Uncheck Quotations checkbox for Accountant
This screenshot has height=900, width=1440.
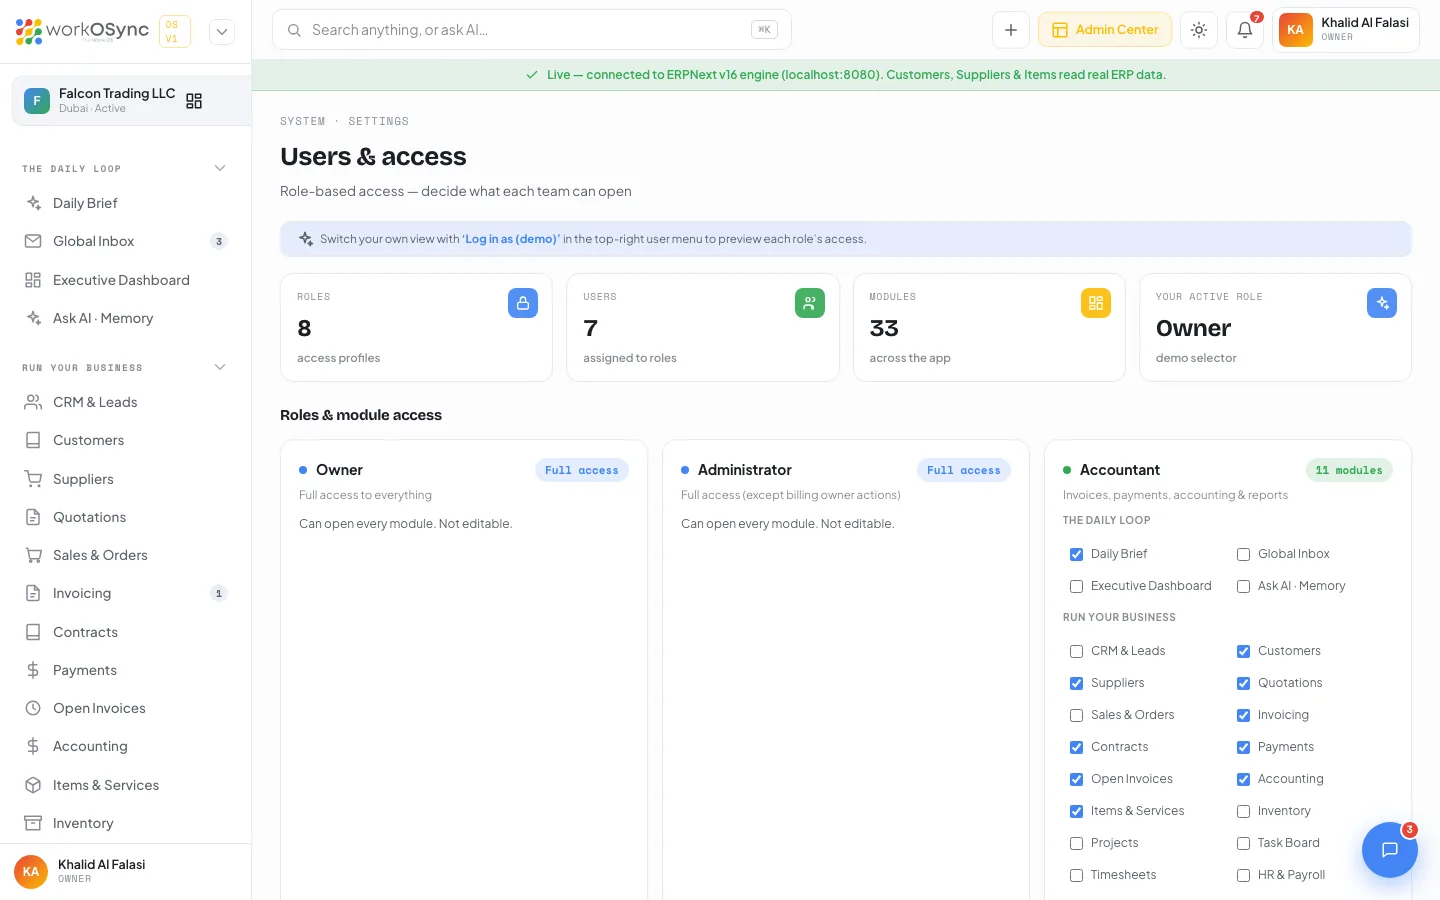point(1244,683)
